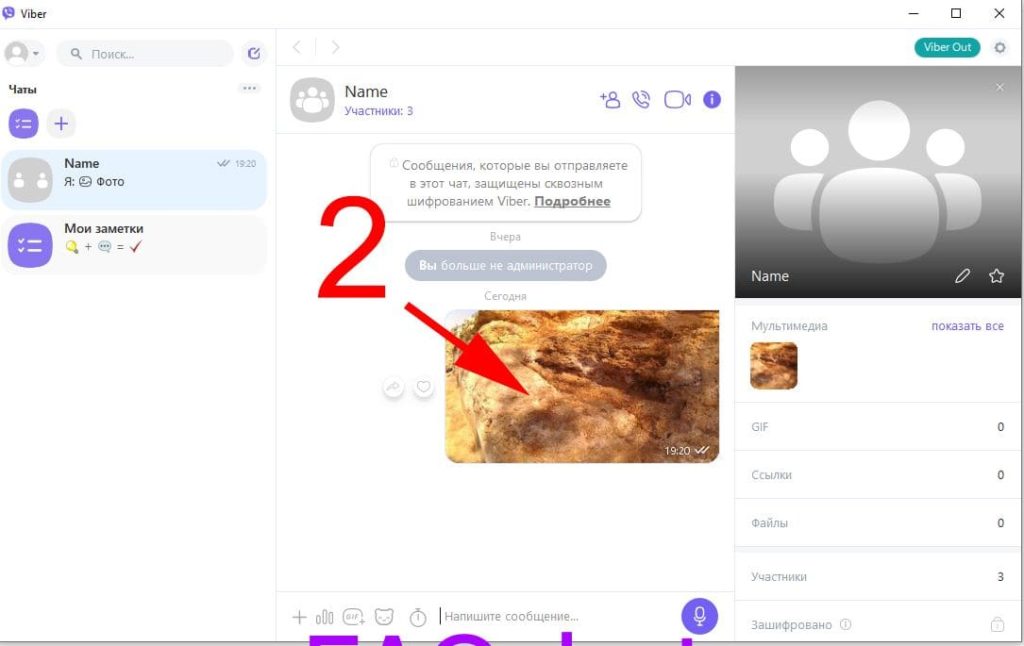
Task: Open the sticker picker
Action: (384, 617)
